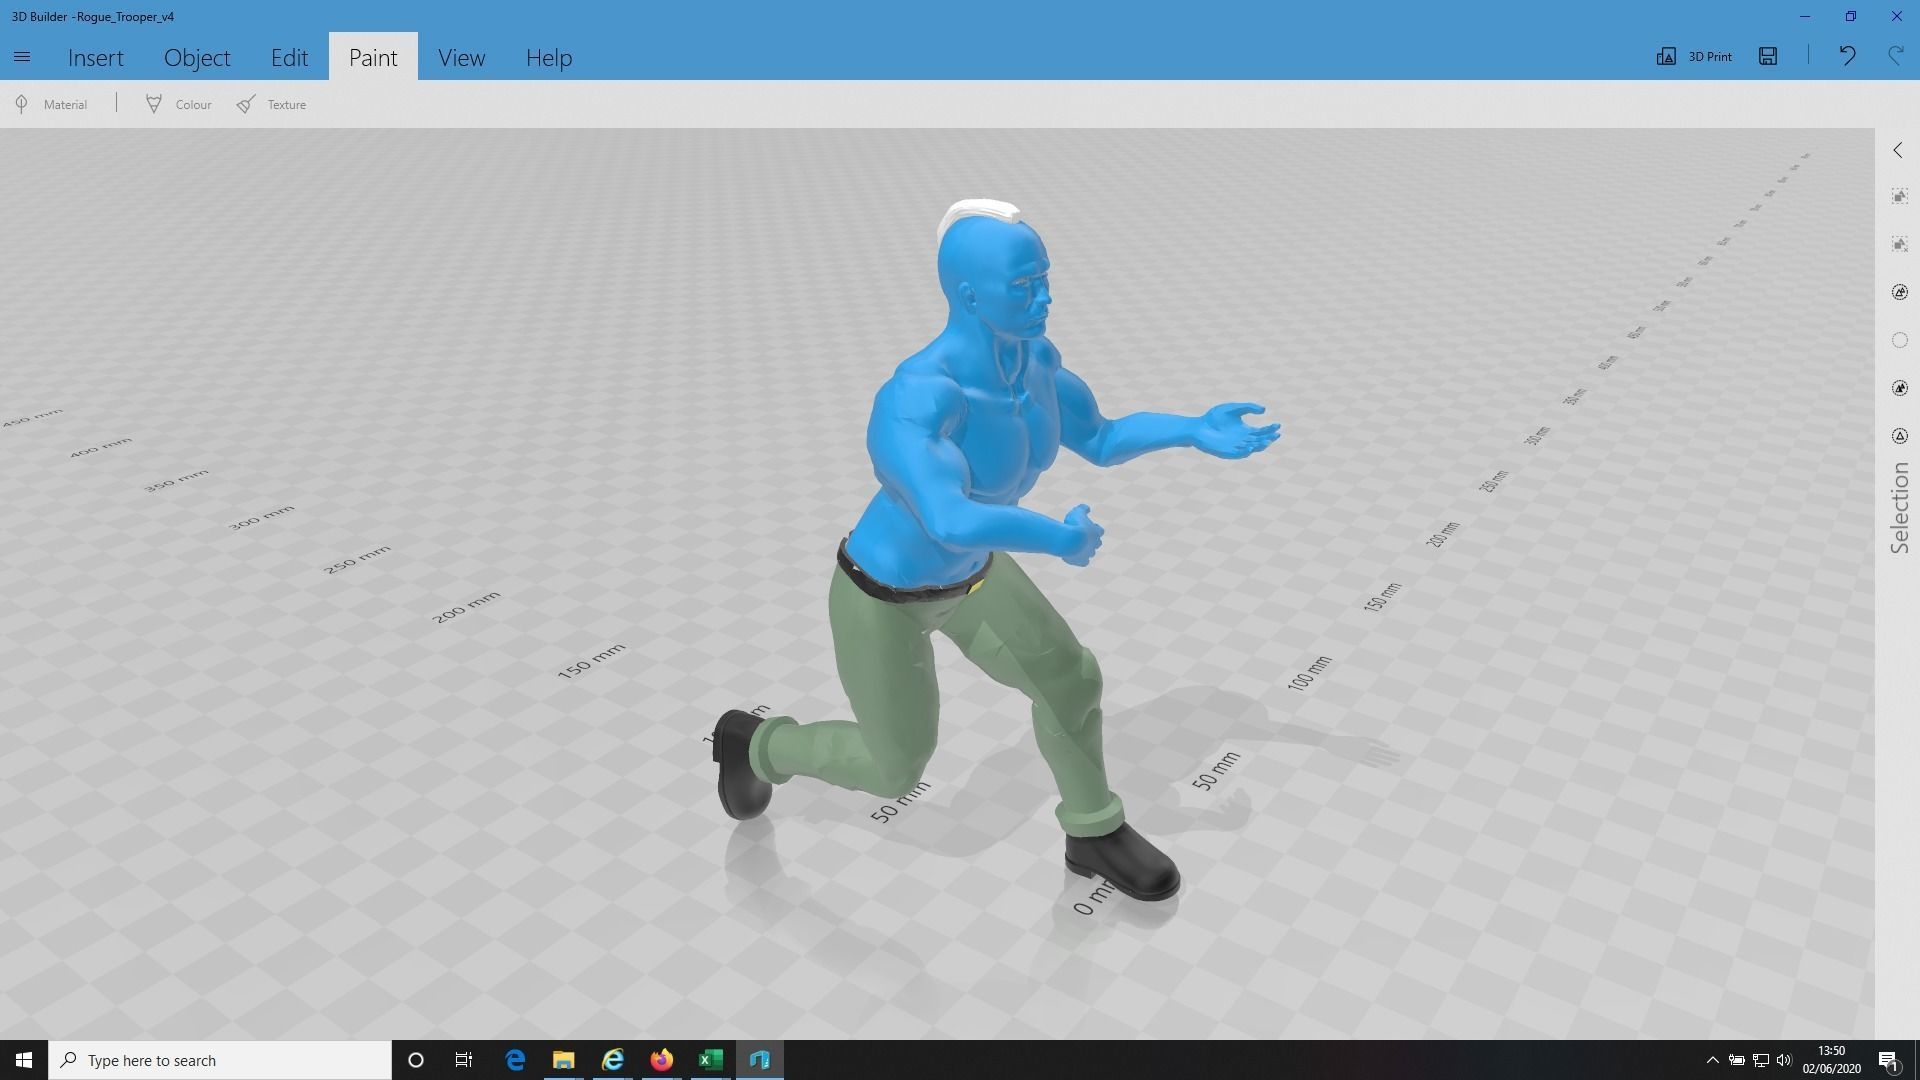Click the 3D Print button
The height and width of the screenshot is (1080, 1920).
tap(1694, 56)
